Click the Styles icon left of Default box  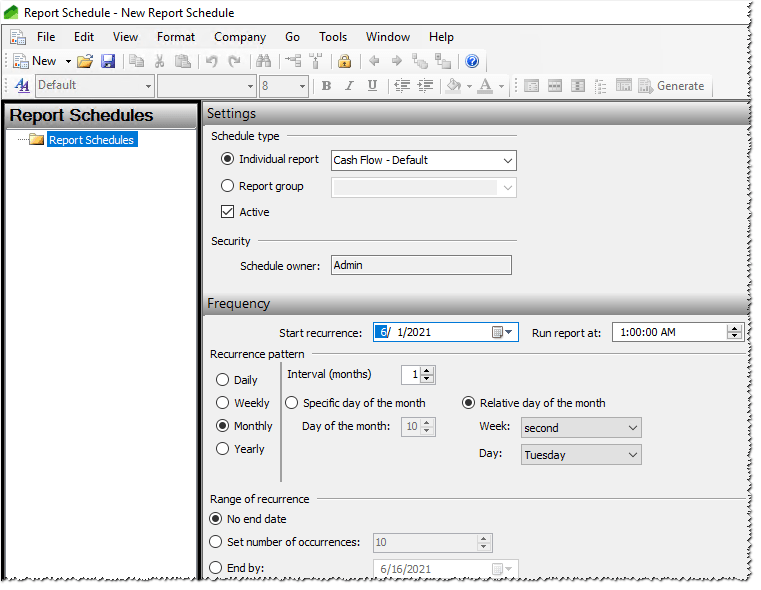click(22, 86)
